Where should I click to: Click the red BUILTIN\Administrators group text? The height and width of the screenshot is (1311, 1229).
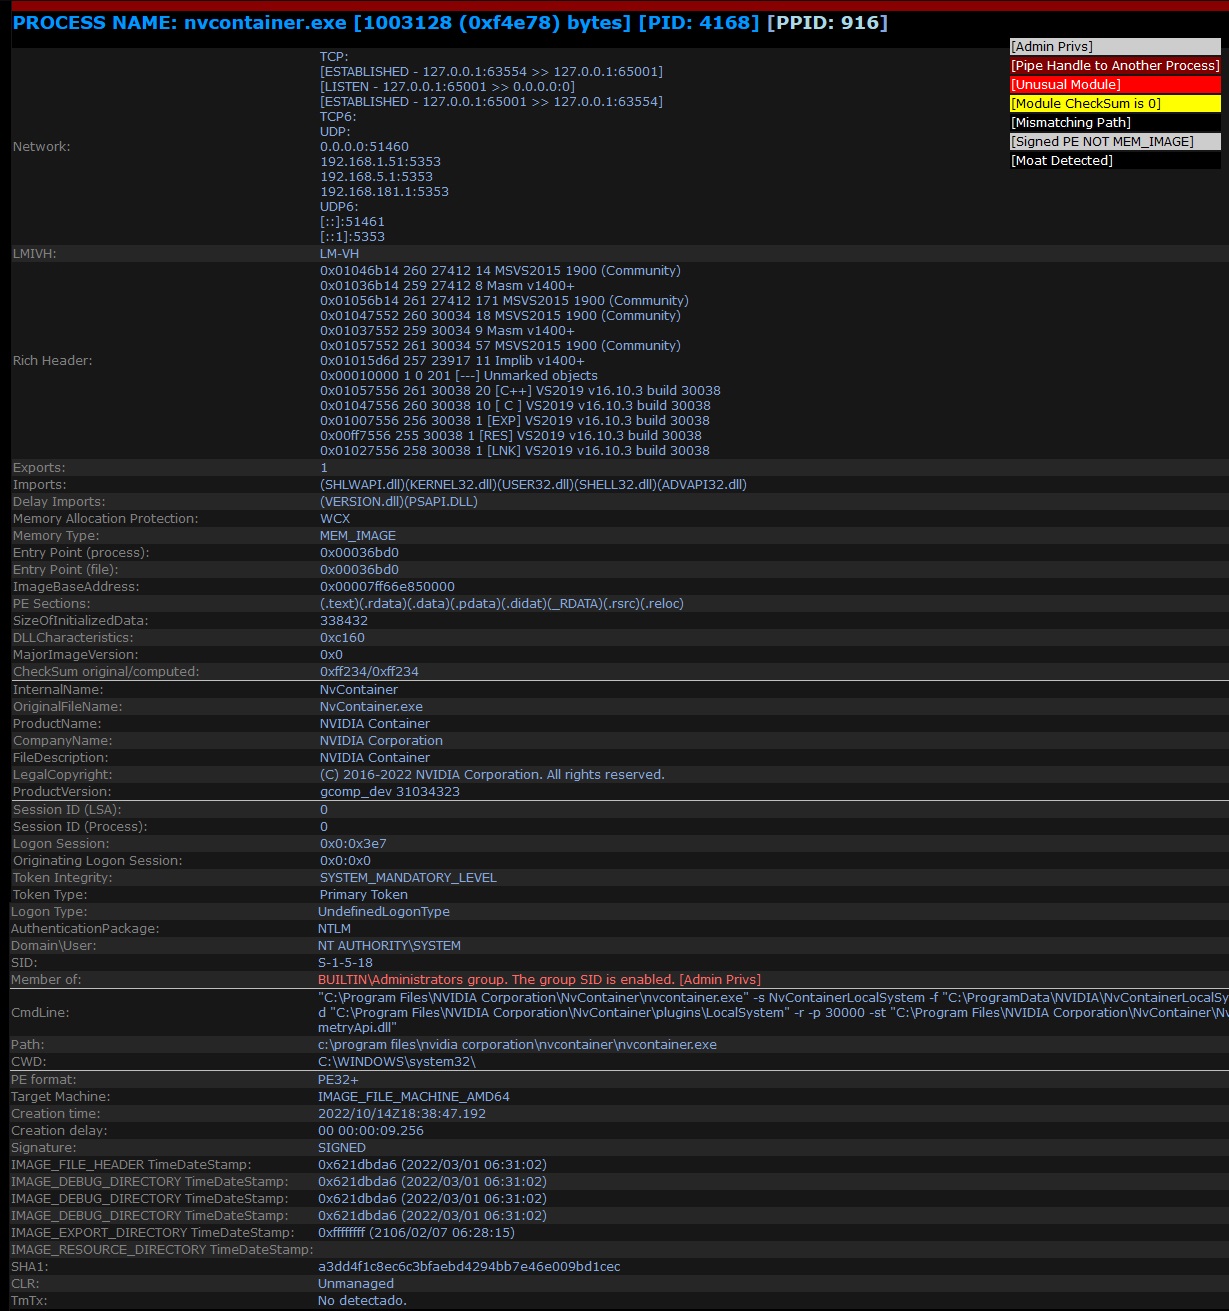point(539,980)
